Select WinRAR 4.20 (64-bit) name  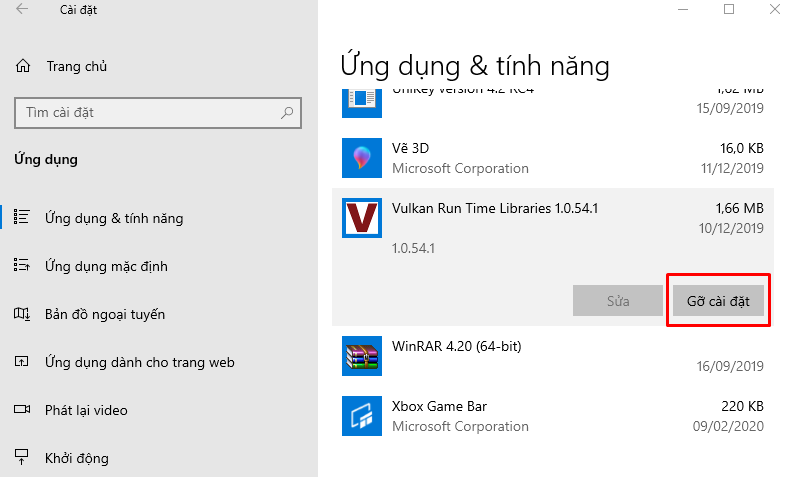[x=457, y=347]
